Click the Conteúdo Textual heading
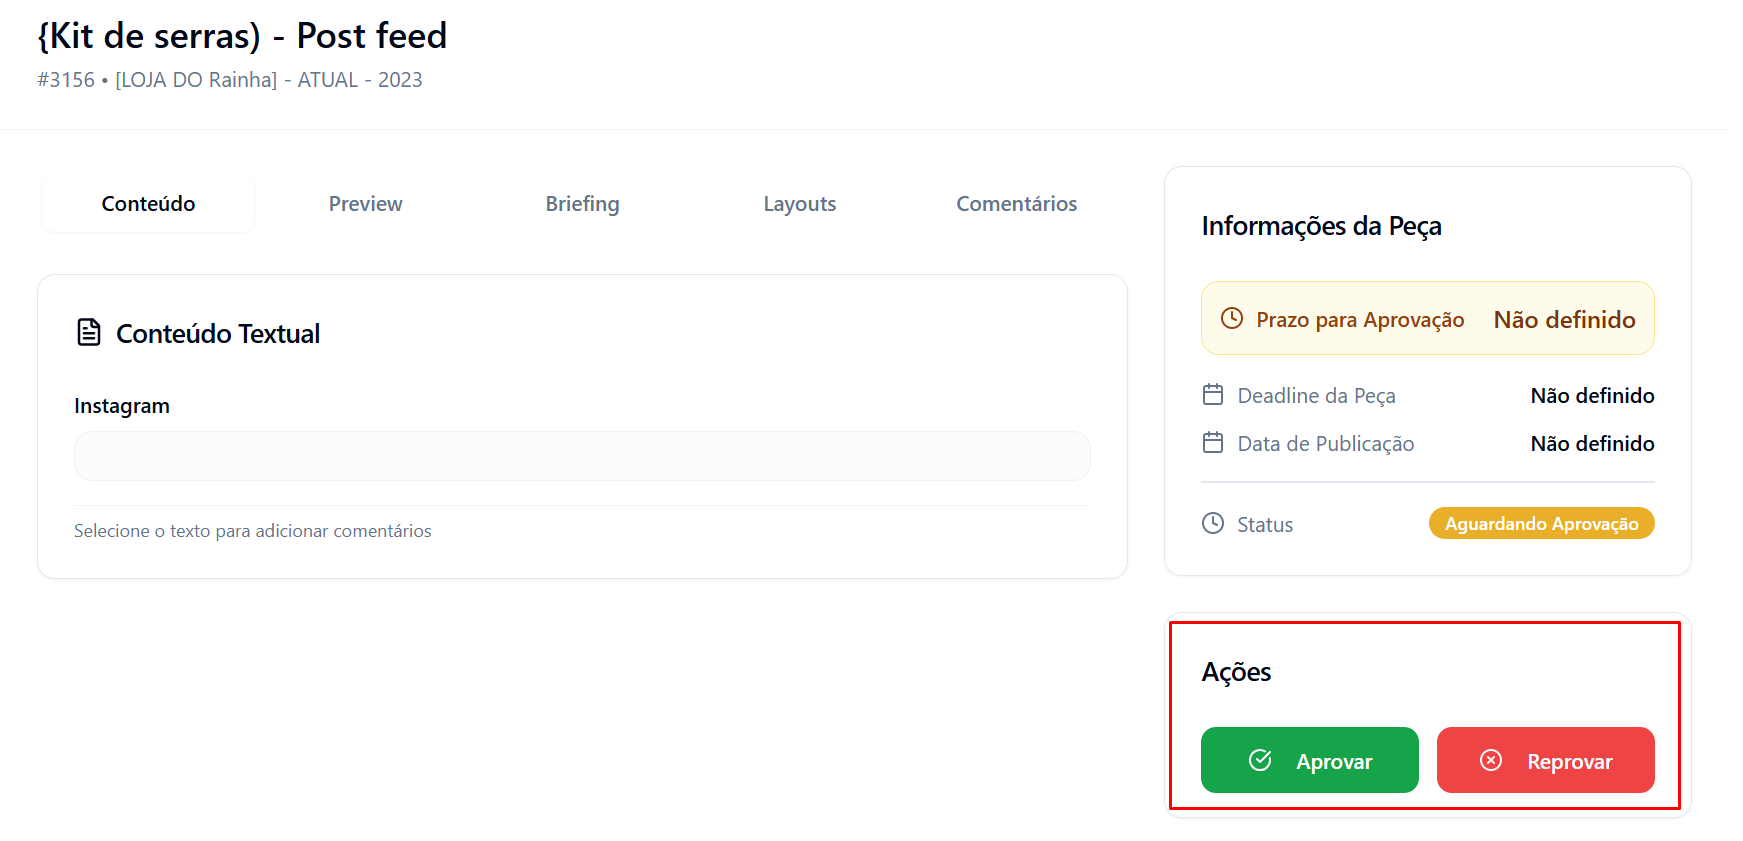The image size is (1743, 841). (x=218, y=334)
